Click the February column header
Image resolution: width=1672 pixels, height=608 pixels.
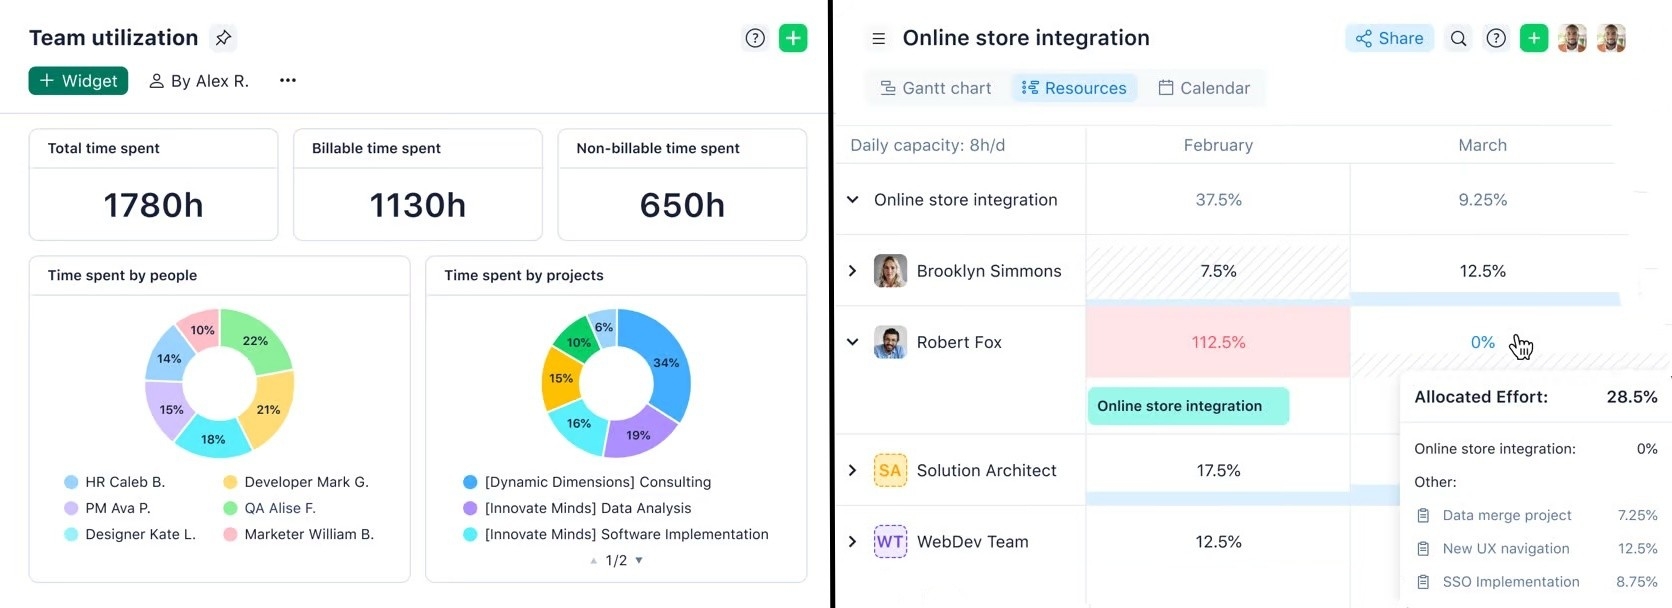point(1218,145)
